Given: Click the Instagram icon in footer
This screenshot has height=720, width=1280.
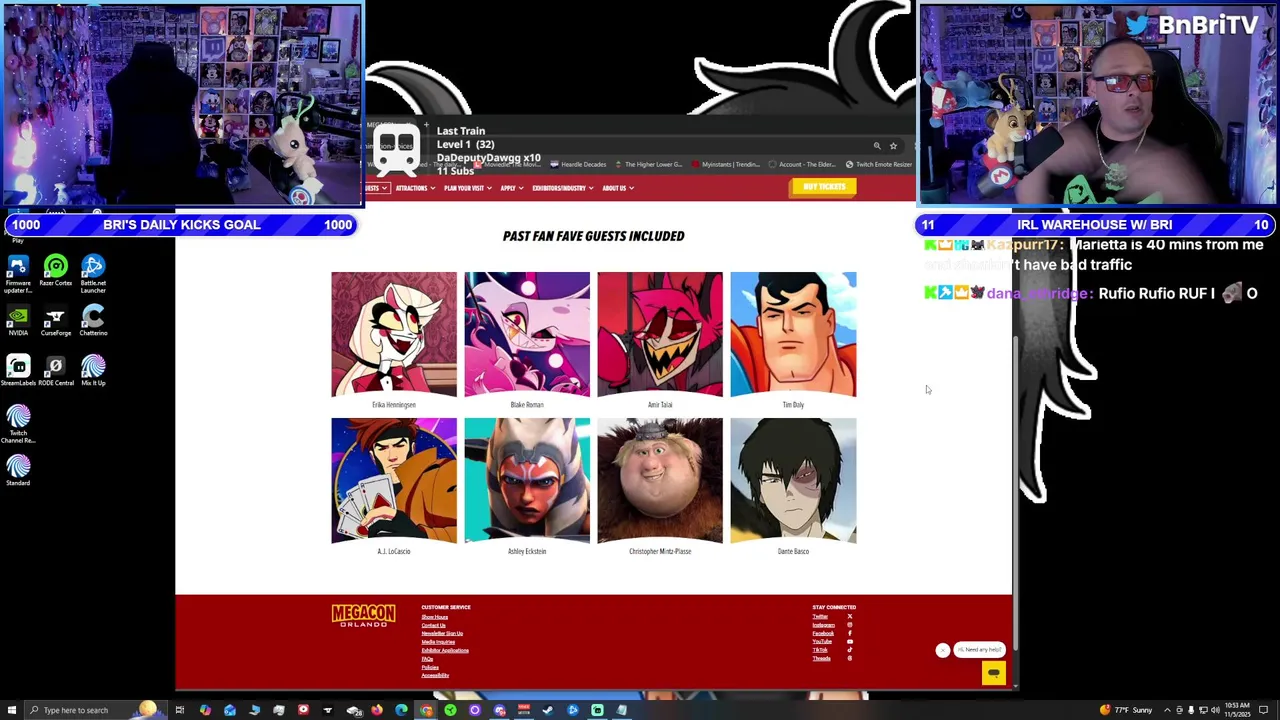Looking at the screenshot, I should click(850, 625).
